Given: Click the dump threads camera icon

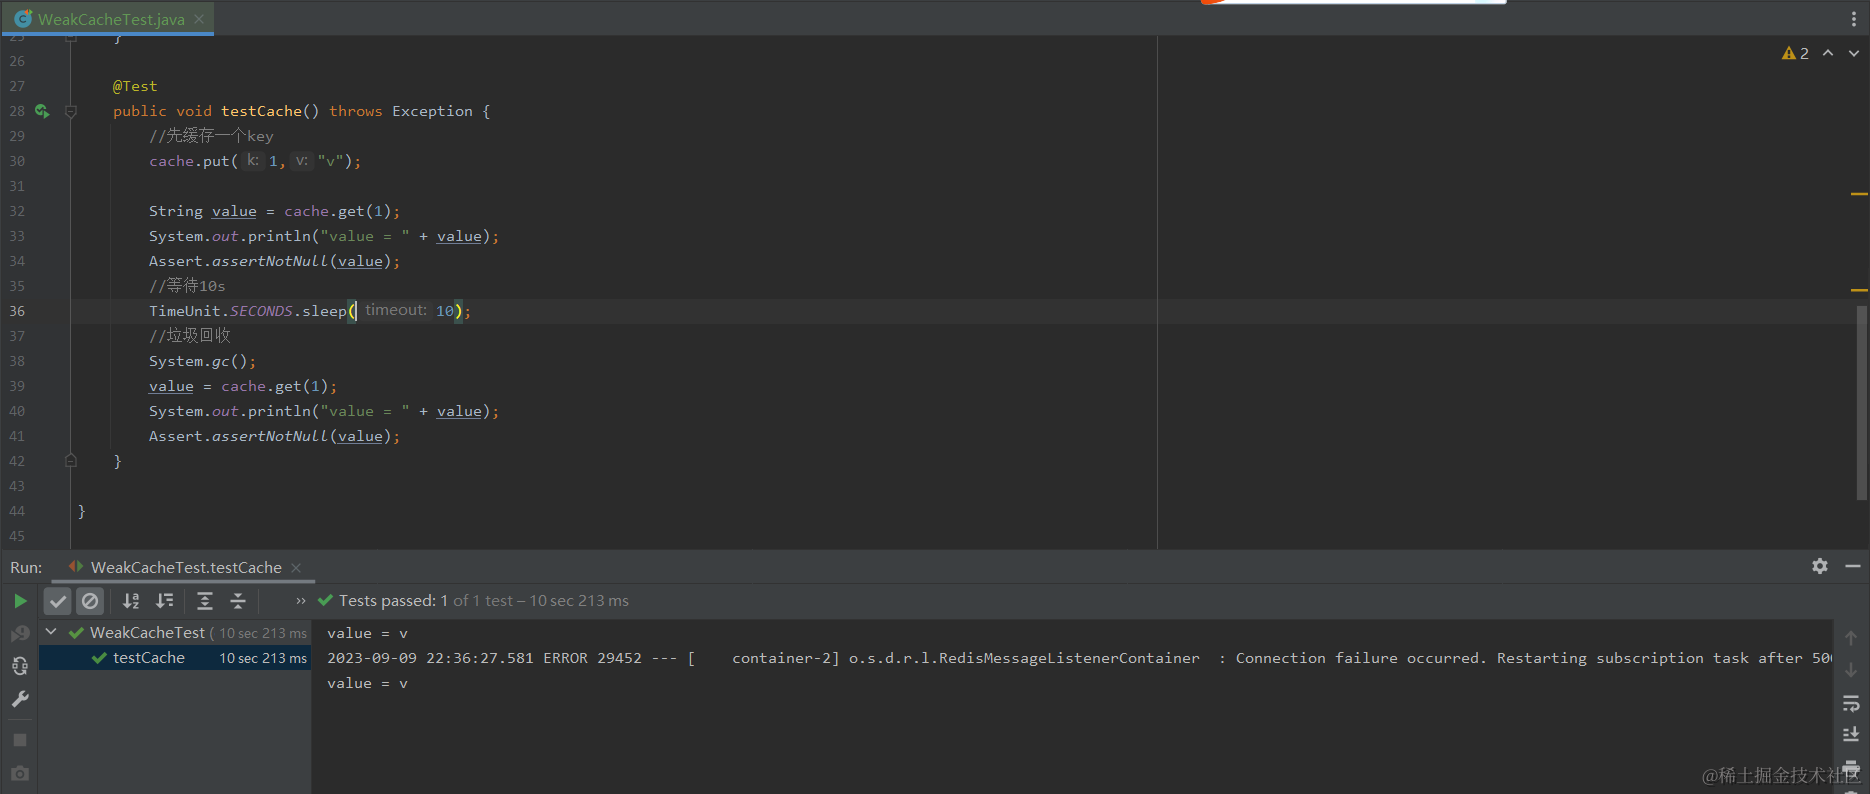Looking at the screenshot, I should [x=20, y=774].
